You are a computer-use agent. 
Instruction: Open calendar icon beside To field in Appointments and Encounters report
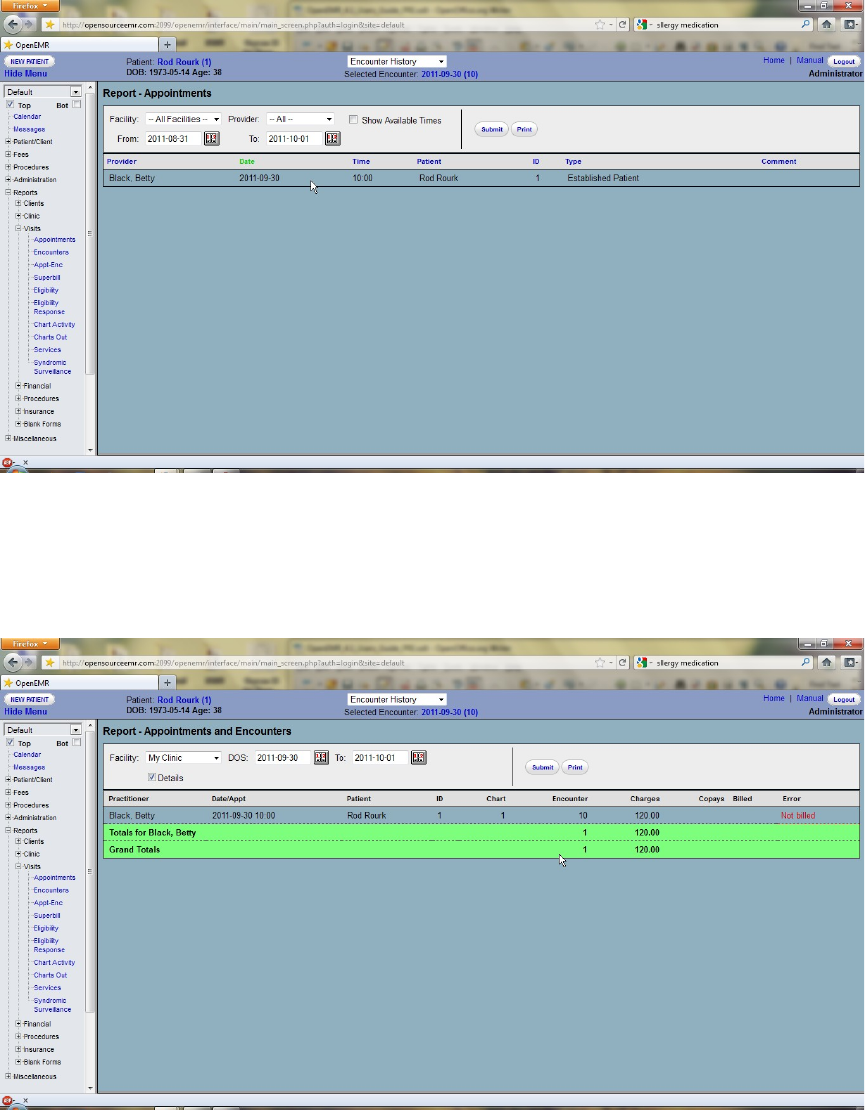pyautogui.click(x=418, y=757)
